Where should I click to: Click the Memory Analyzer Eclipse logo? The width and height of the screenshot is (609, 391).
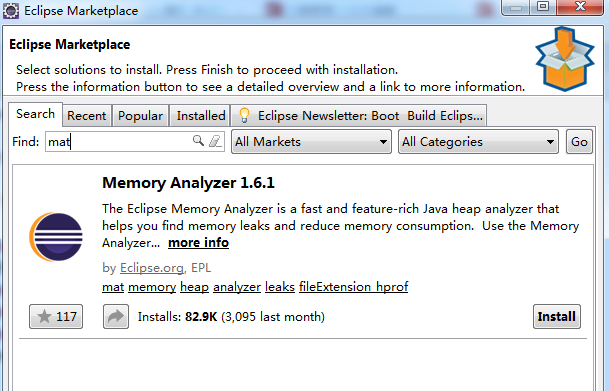coord(56,237)
